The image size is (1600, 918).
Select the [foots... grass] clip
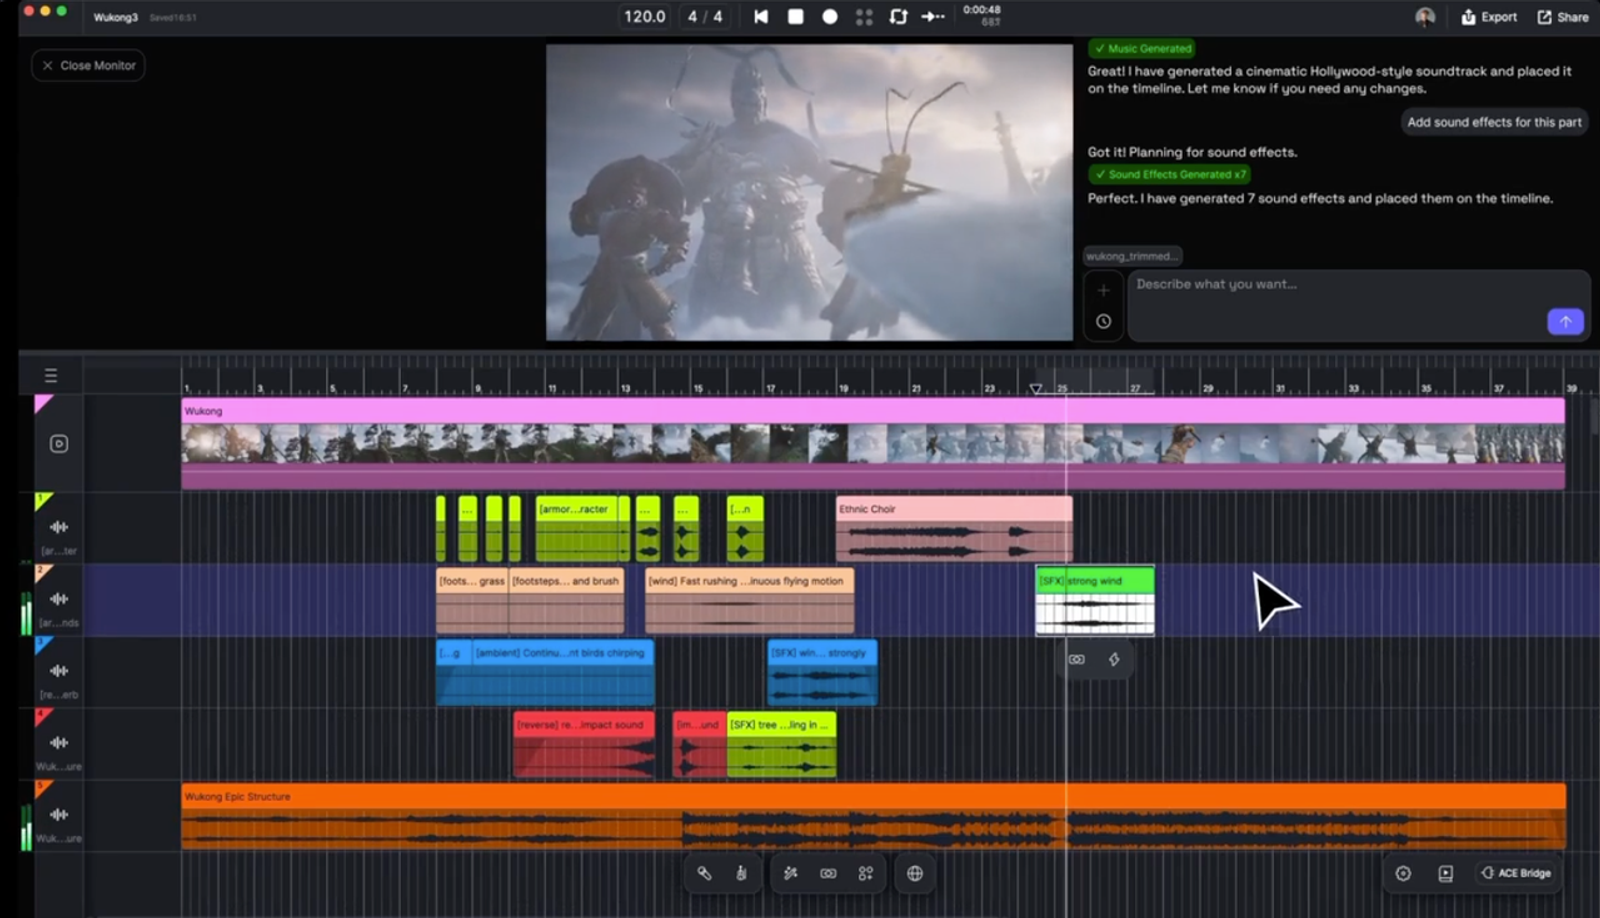point(472,601)
